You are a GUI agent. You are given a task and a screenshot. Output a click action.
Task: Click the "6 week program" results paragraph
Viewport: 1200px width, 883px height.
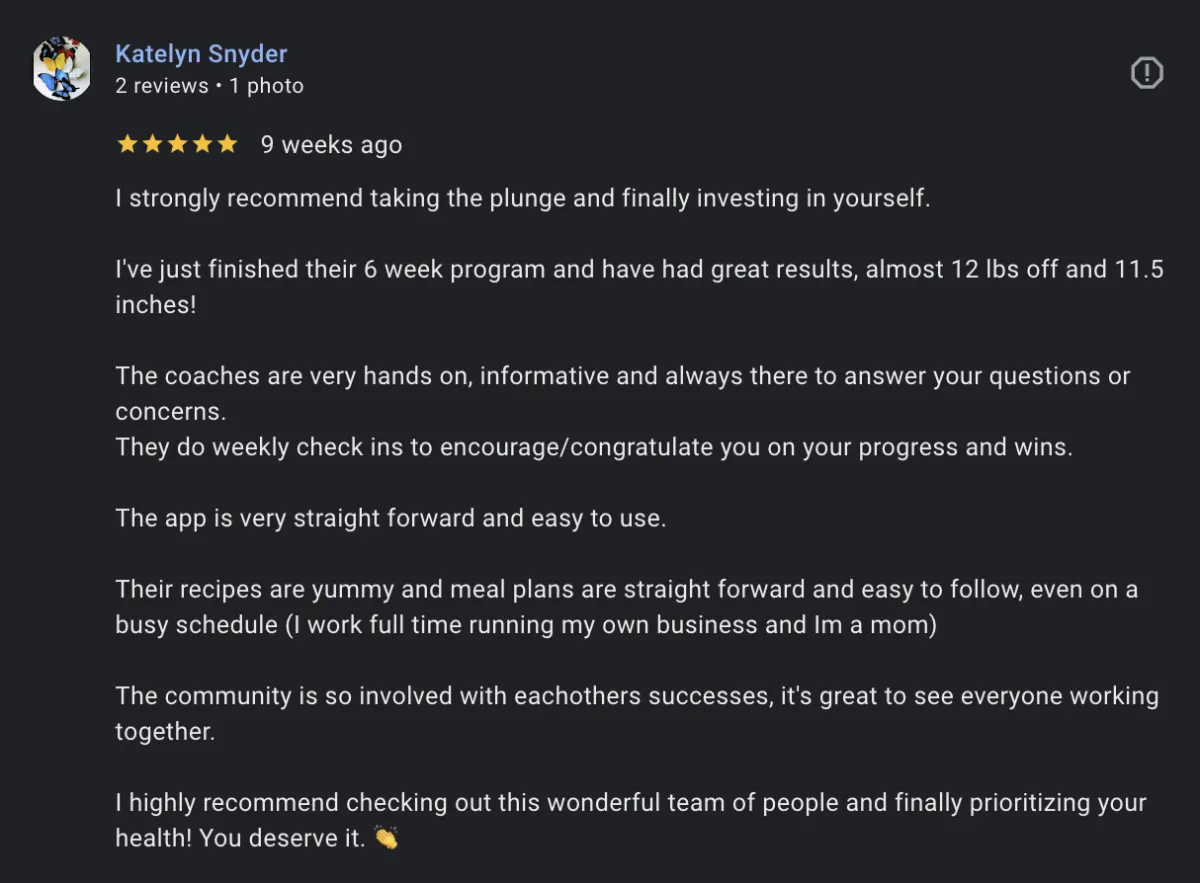[x=639, y=287]
